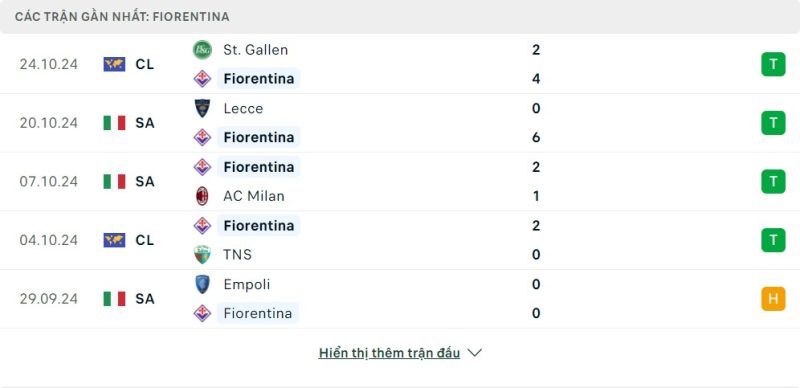
Task: Click the Empoli club crest
Action: tap(202, 284)
